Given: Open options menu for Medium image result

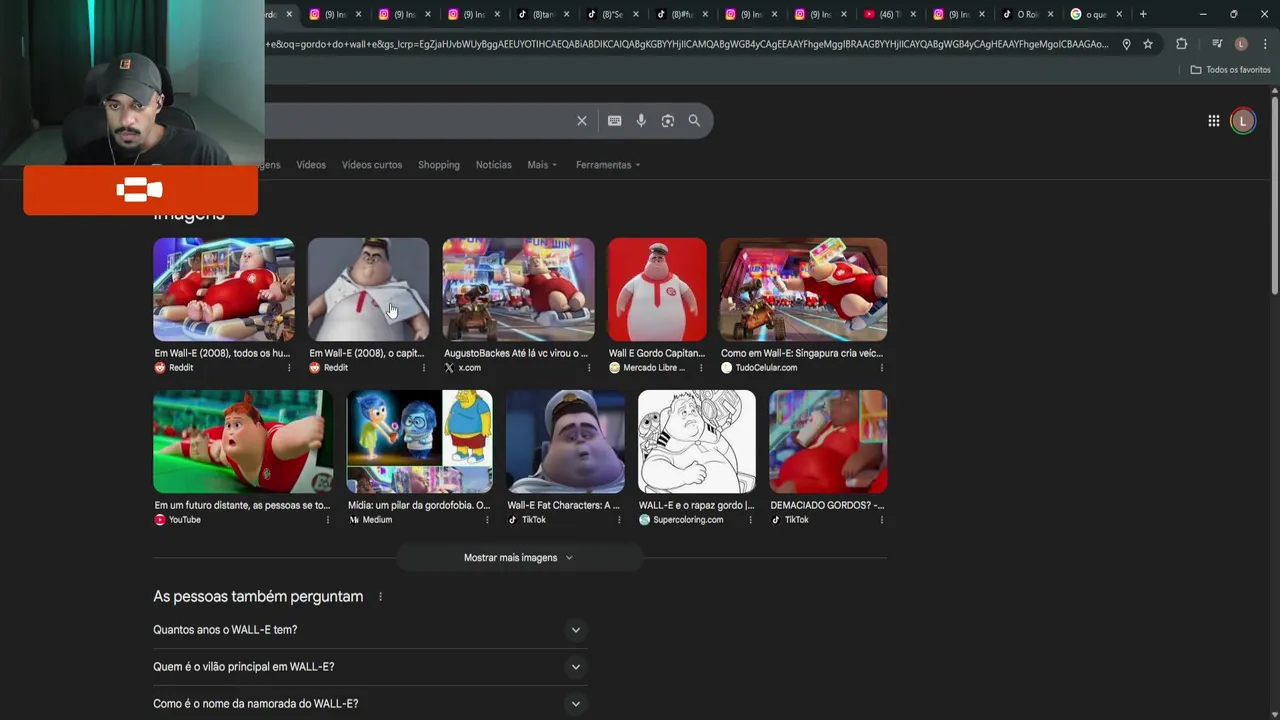Looking at the screenshot, I should [x=487, y=520].
